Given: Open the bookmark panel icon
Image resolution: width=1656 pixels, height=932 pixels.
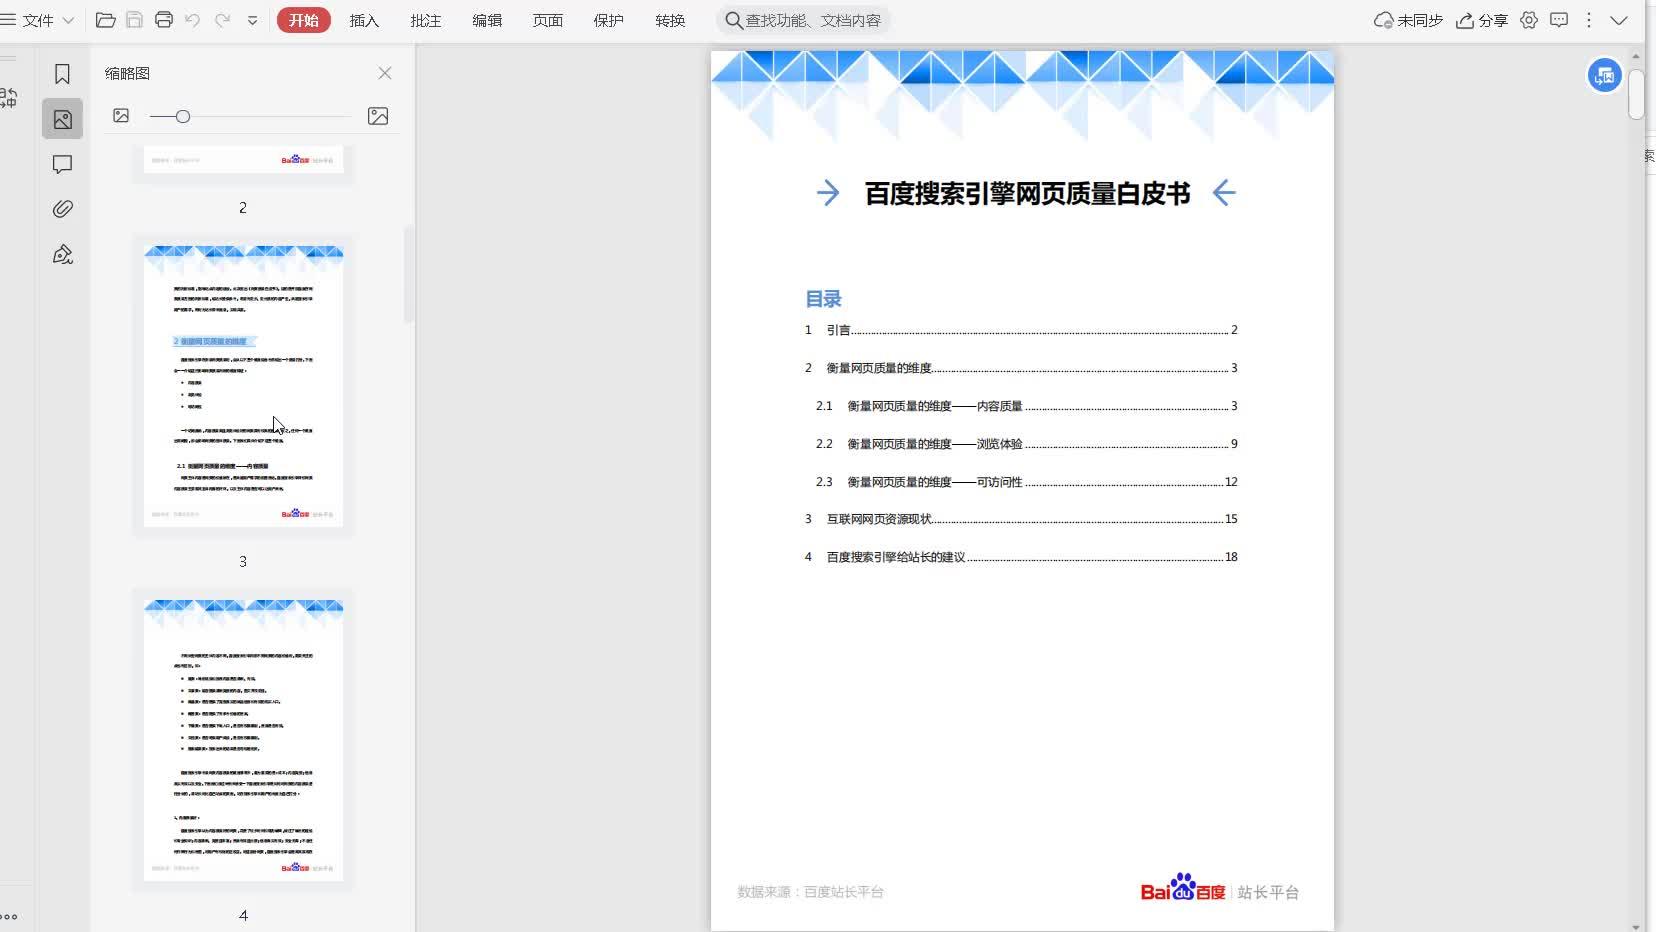Looking at the screenshot, I should (x=62, y=73).
